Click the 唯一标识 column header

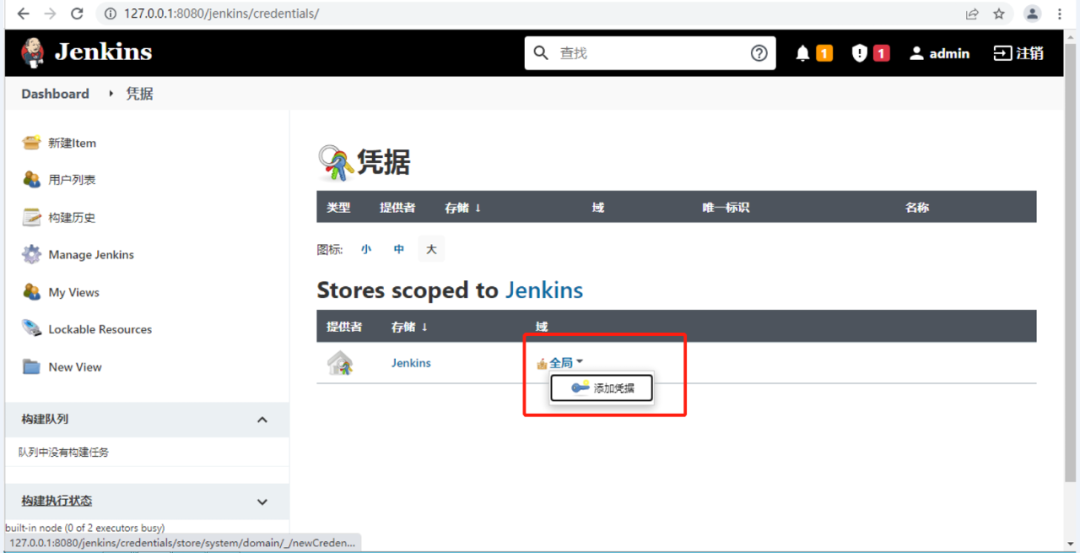(x=726, y=207)
